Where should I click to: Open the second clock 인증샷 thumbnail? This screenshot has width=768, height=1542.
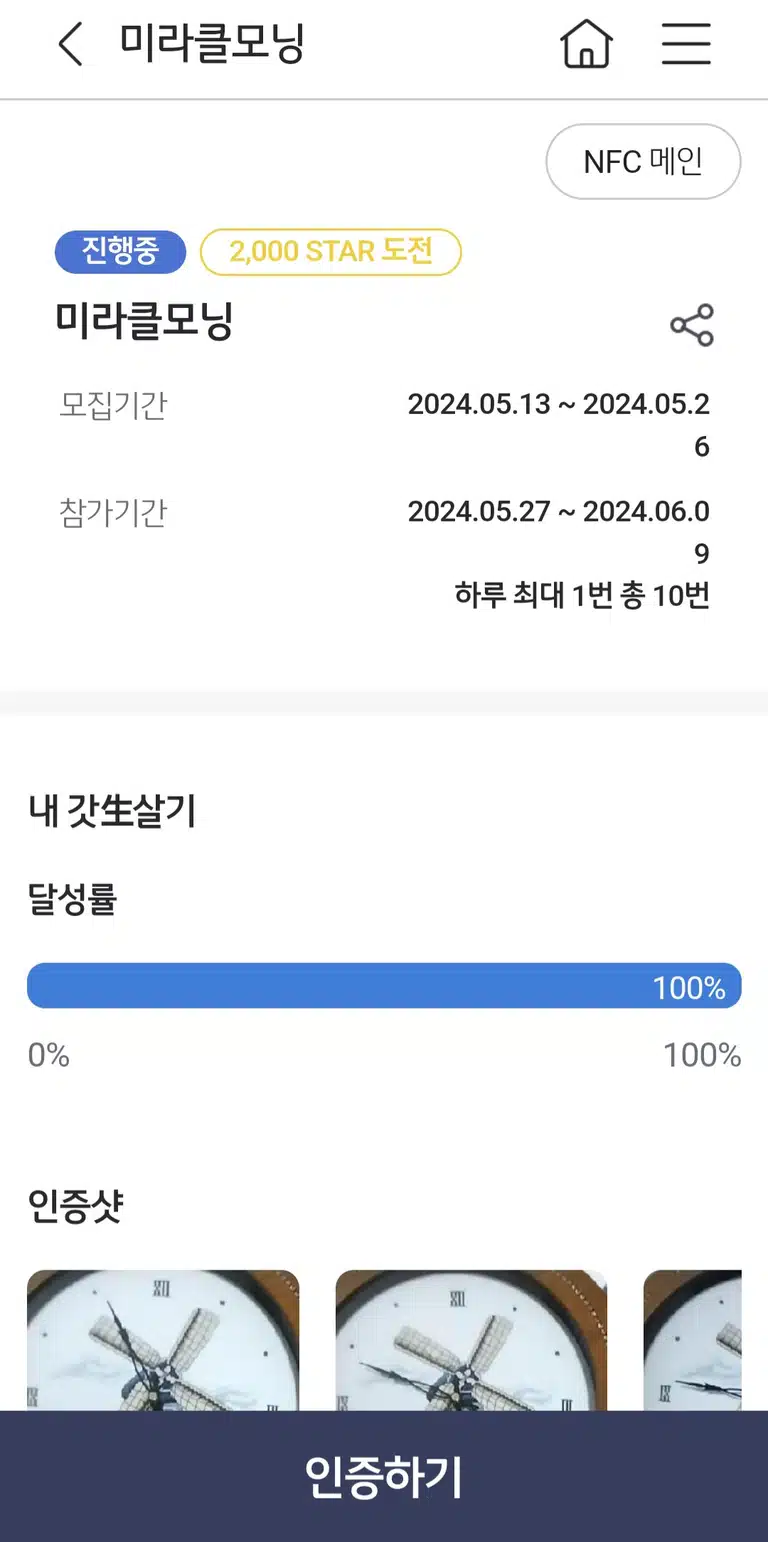(x=471, y=1340)
